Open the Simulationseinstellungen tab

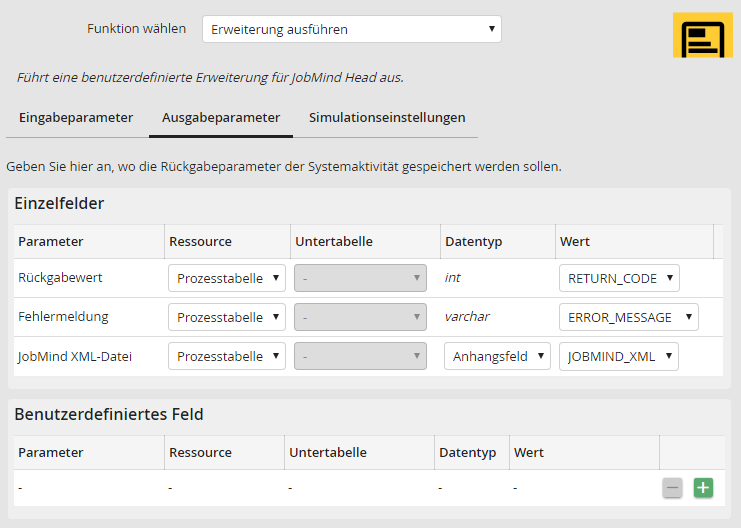click(x=387, y=118)
